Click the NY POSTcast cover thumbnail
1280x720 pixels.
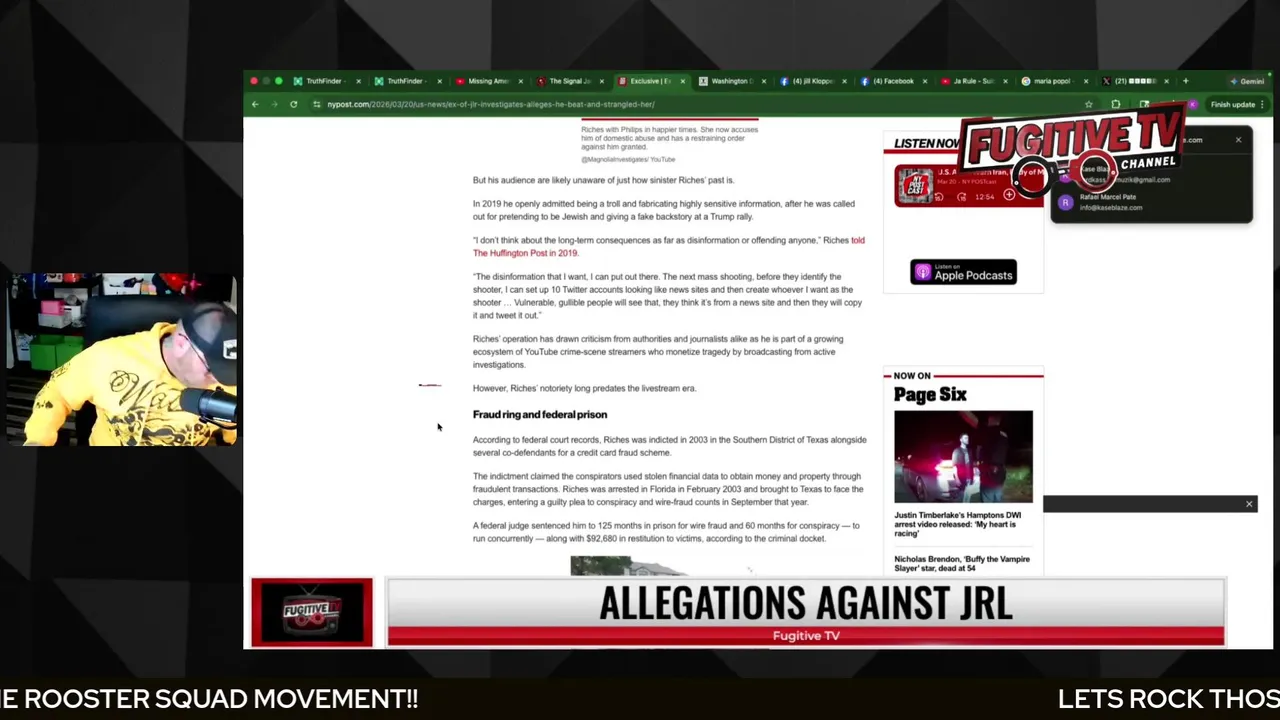click(x=915, y=185)
